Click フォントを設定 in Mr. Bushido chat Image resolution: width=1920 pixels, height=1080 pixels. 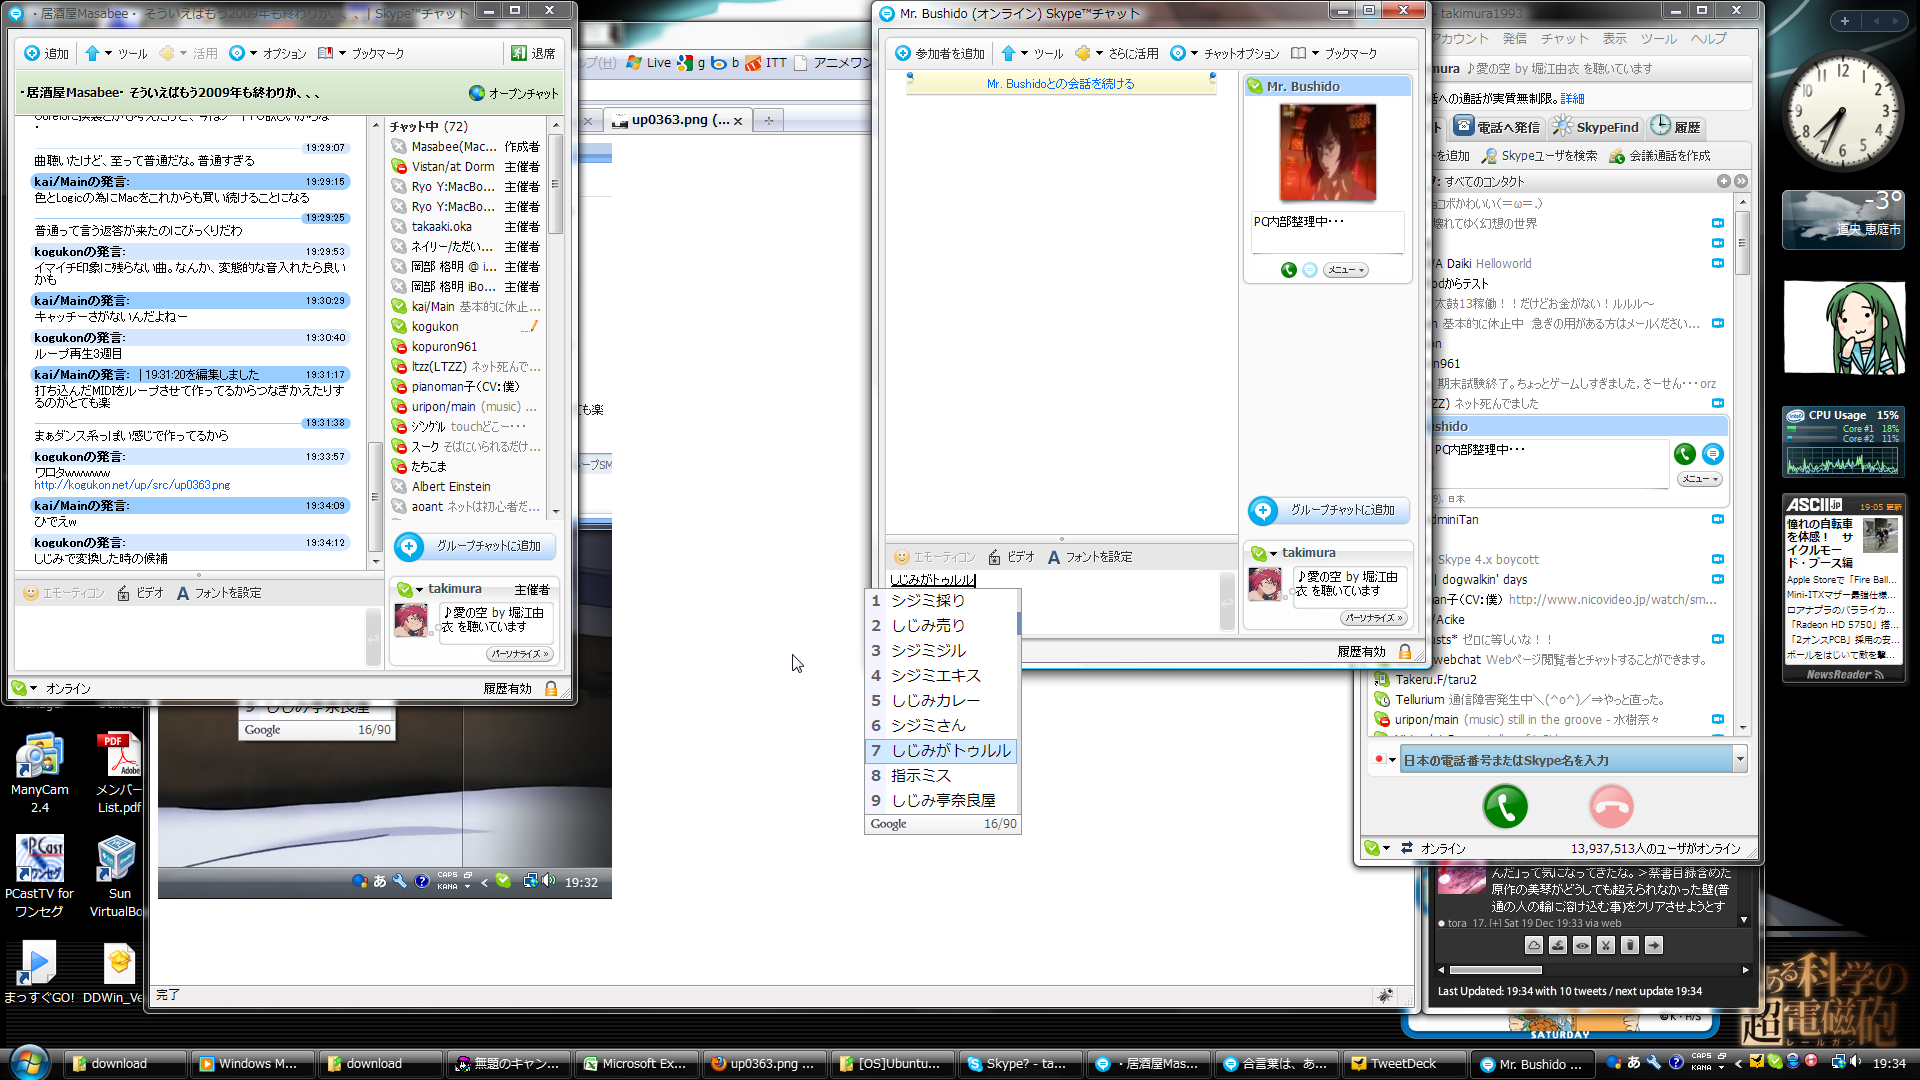coord(1089,557)
